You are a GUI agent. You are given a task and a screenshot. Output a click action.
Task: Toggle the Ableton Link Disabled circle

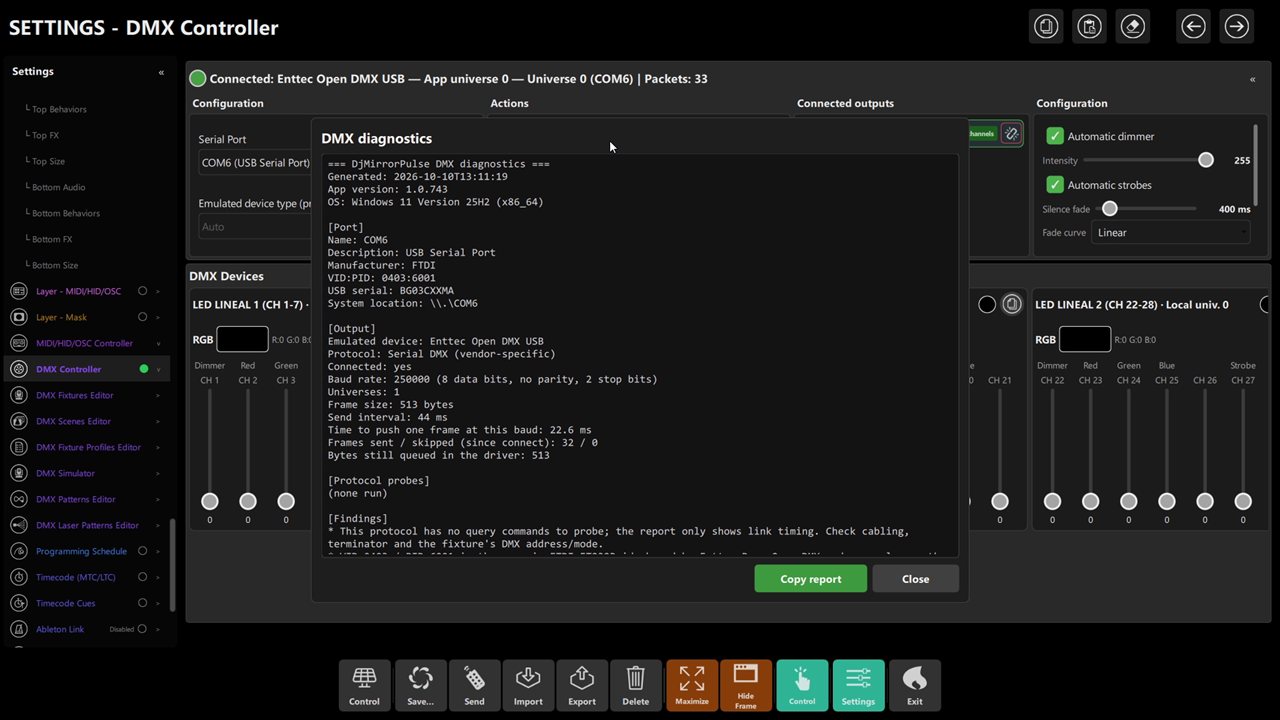(142, 629)
